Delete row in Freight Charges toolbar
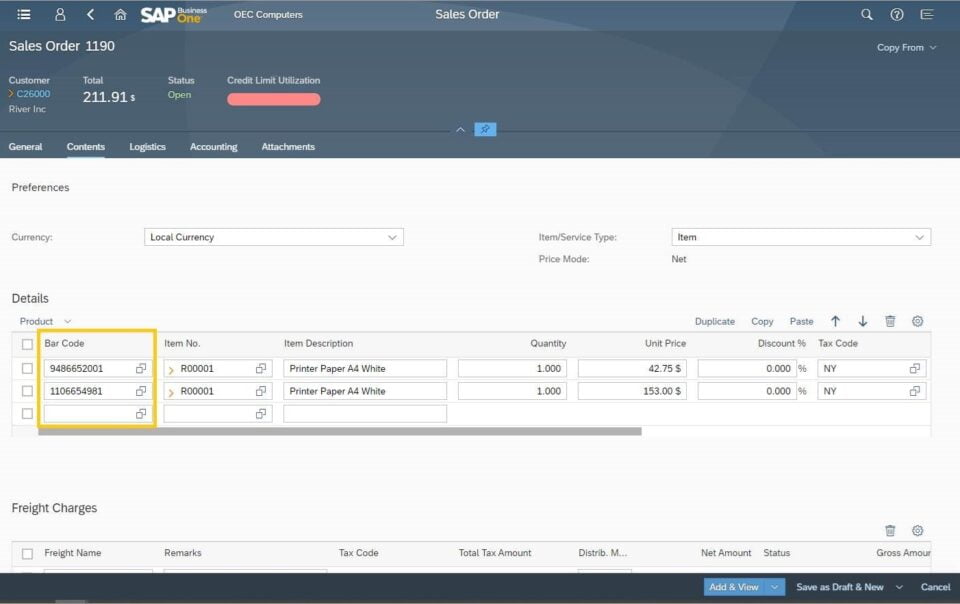The width and height of the screenshot is (960, 604). tap(890, 531)
